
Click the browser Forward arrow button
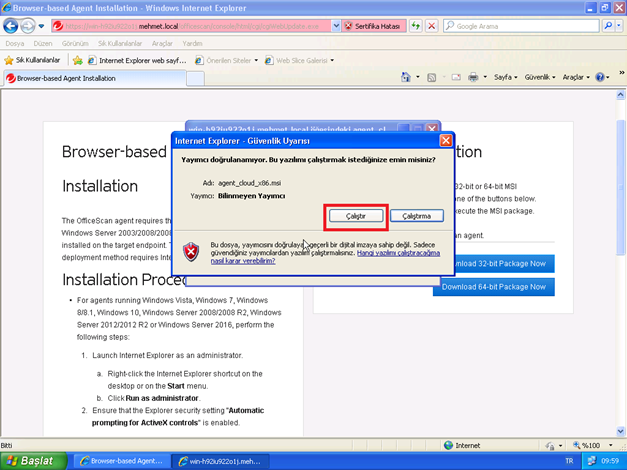(28, 26)
